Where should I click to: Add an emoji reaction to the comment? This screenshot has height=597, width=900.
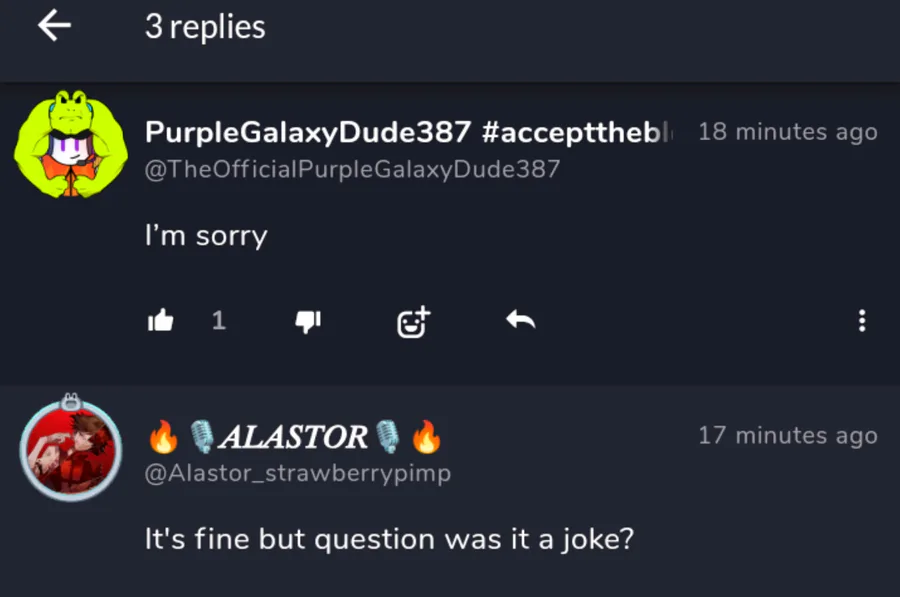(413, 321)
